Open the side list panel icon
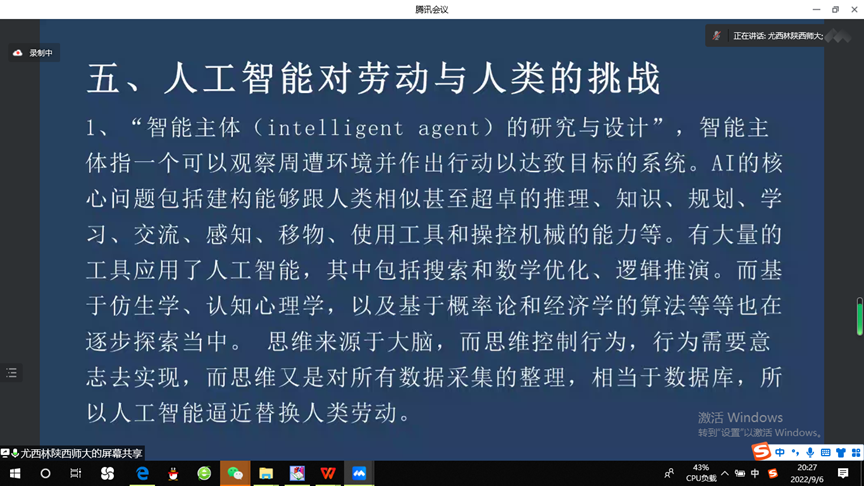864x486 pixels. pyautogui.click(x=12, y=373)
